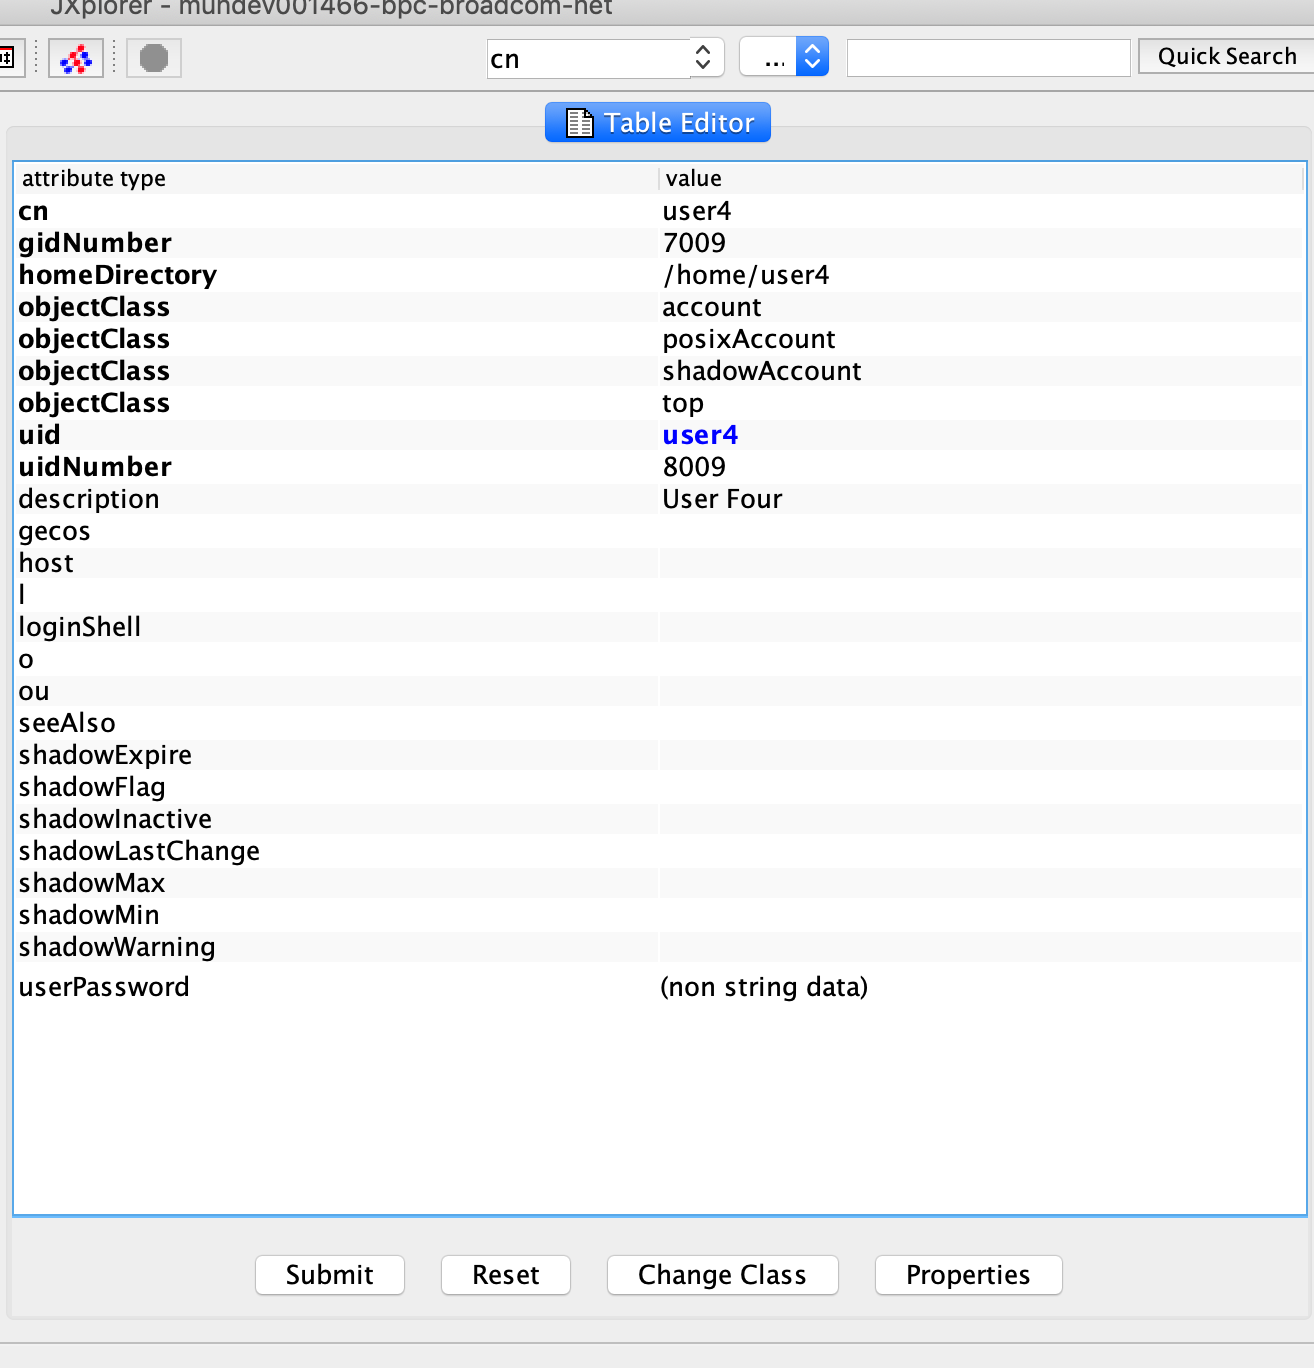Click the partially visible leftmost toolbar icon
The height and width of the screenshot is (1368, 1314).
click(8, 58)
